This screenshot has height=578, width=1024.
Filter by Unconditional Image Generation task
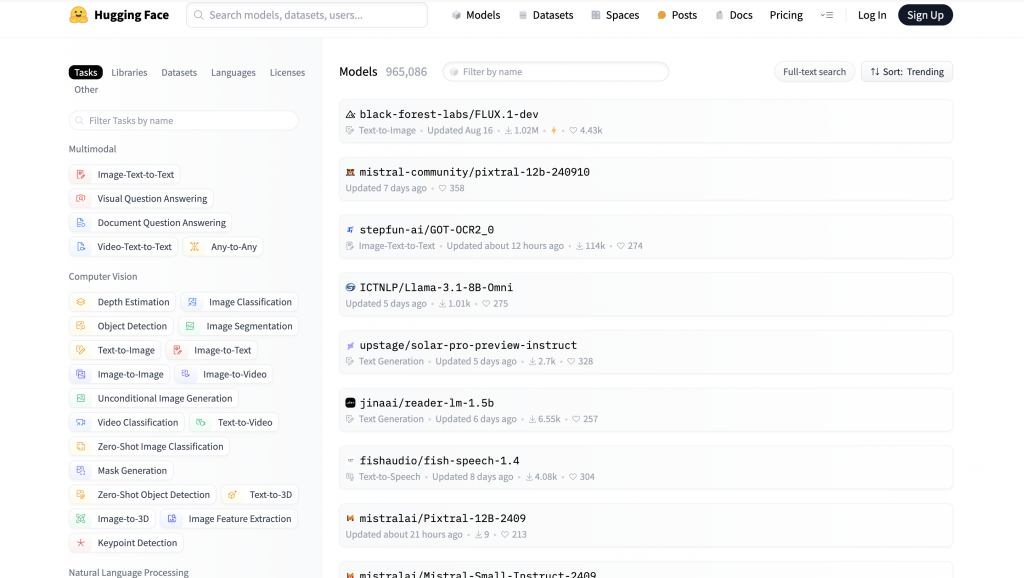153,398
